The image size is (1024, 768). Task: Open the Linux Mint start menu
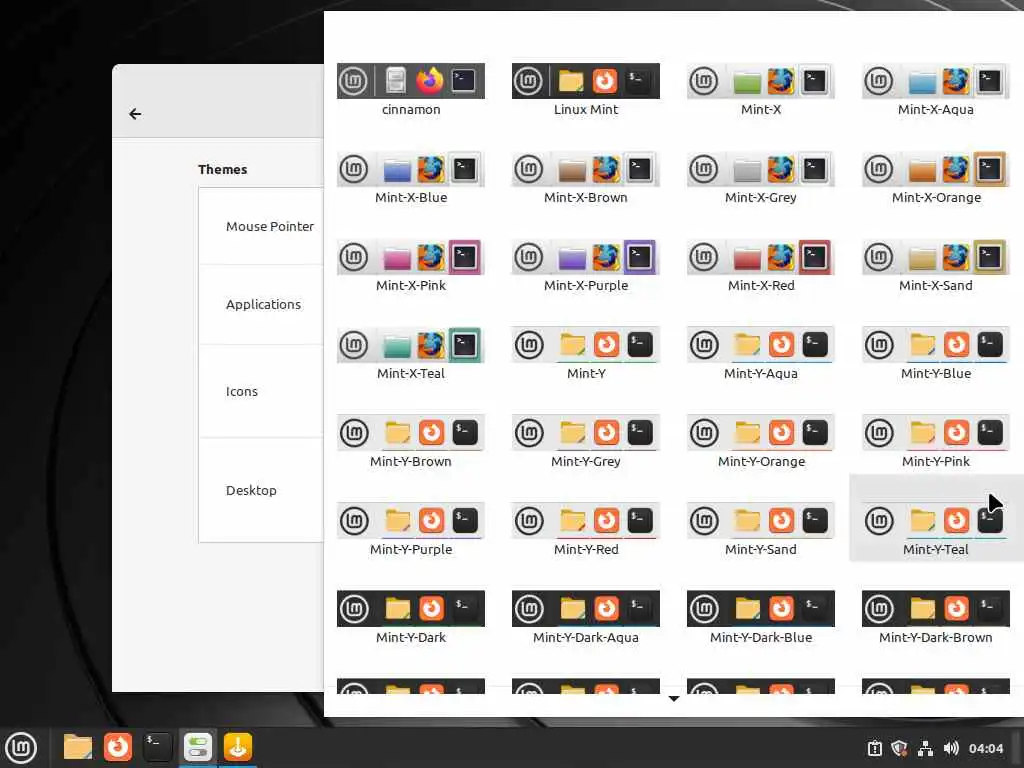pyautogui.click(x=21, y=747)
